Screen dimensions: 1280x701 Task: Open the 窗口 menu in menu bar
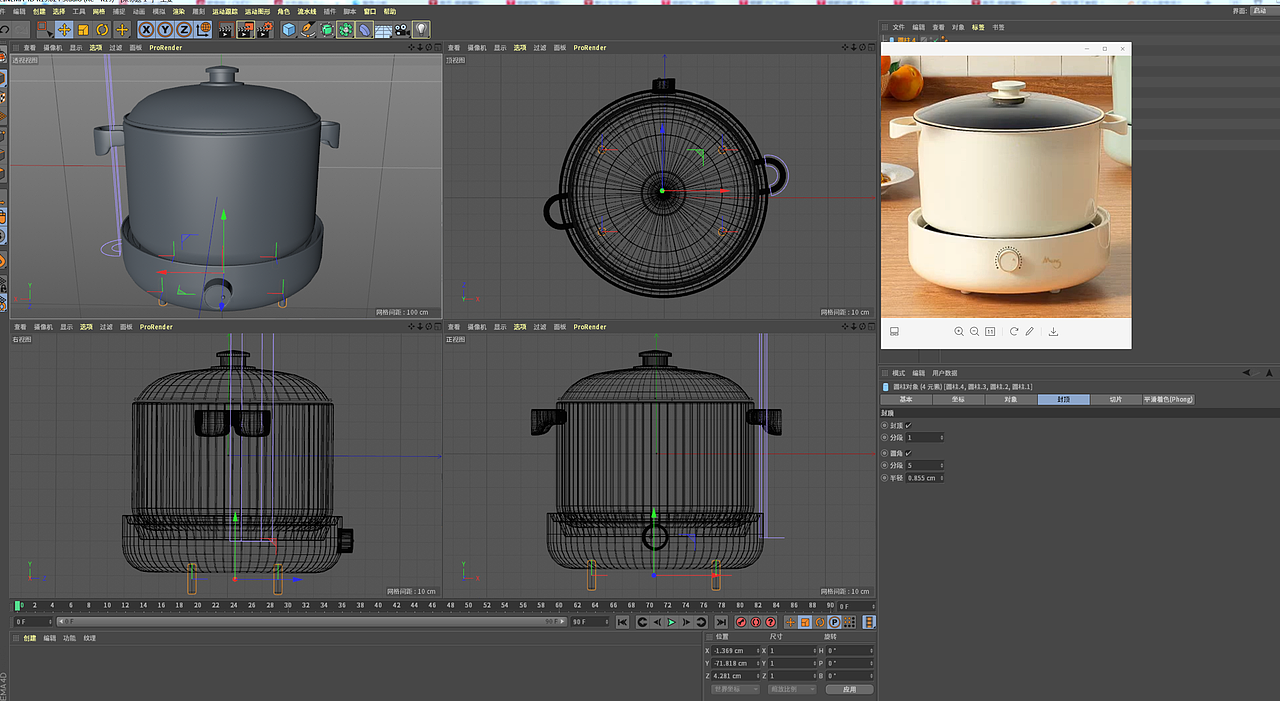[x=369, y=12]
